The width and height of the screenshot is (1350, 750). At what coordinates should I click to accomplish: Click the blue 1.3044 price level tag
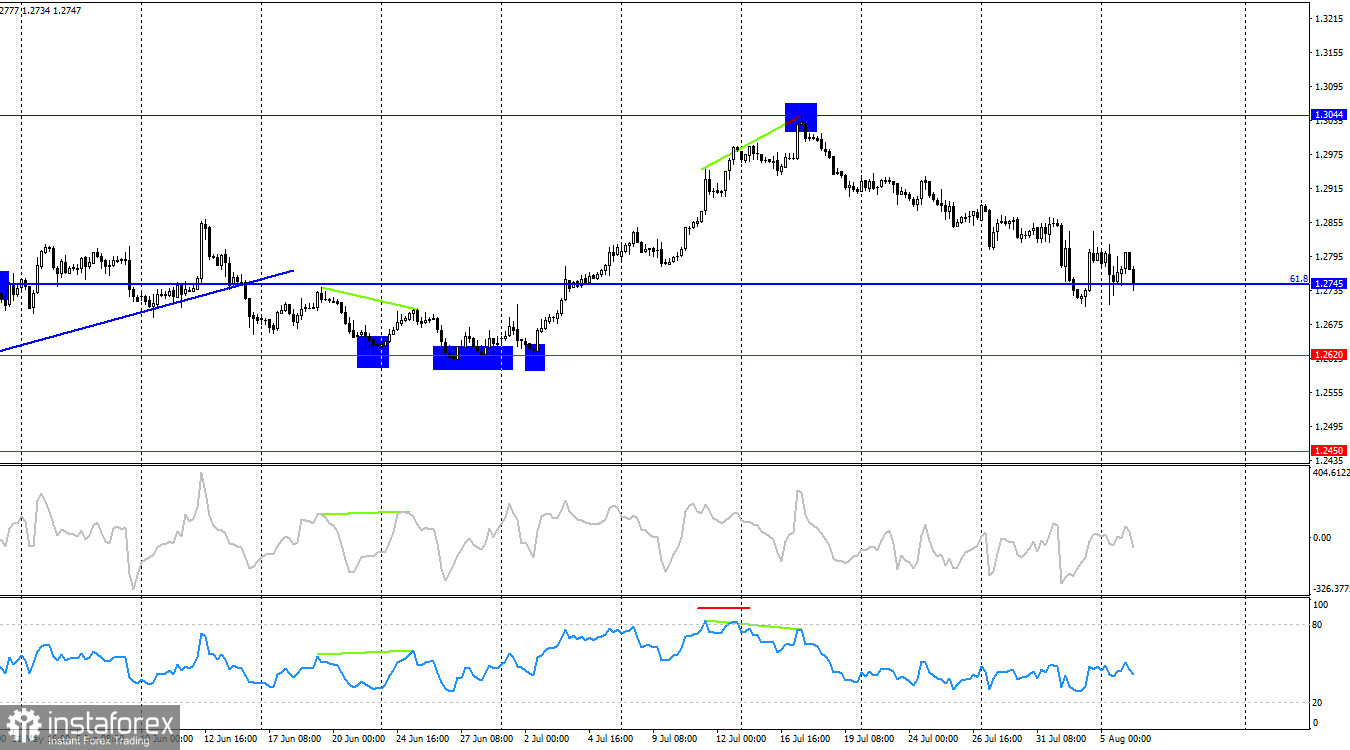pos(1329,115)
